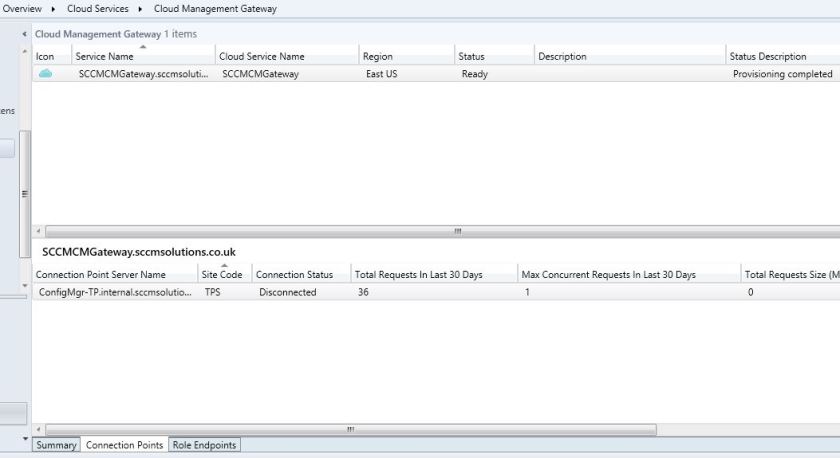Click navigation pane vertical scrollbar thumb
Viewport: 840px width, 458px height.
(25, 194)
